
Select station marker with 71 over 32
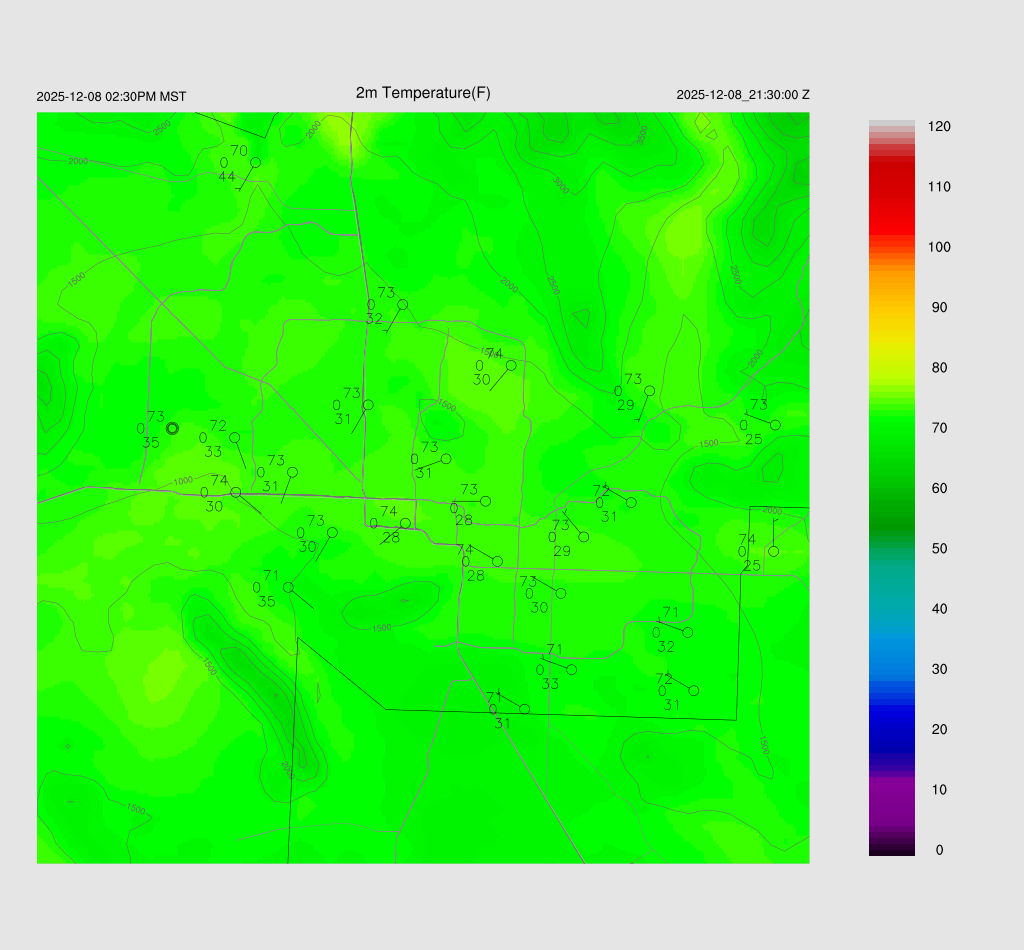click(x=688, y=632)
